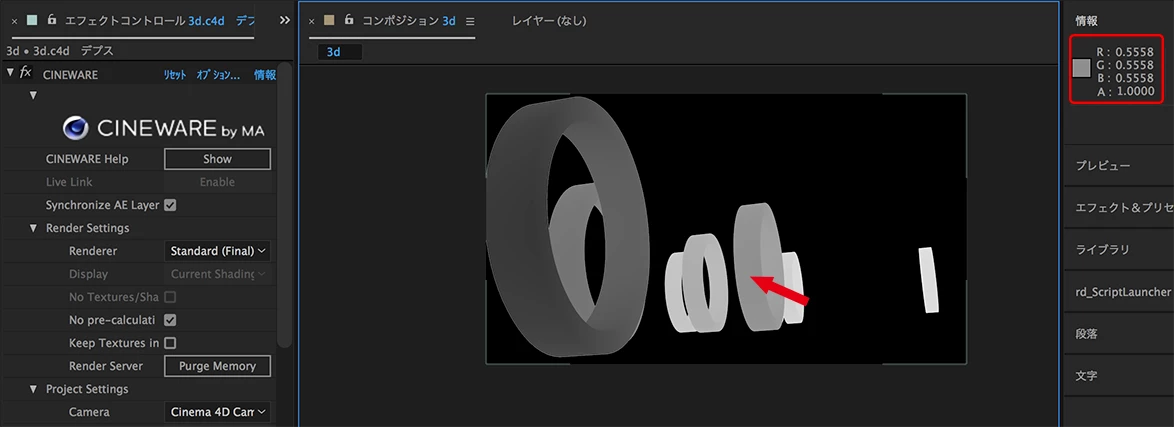
Task: Collapse the Render Settings group
Action: click(33, 228)
